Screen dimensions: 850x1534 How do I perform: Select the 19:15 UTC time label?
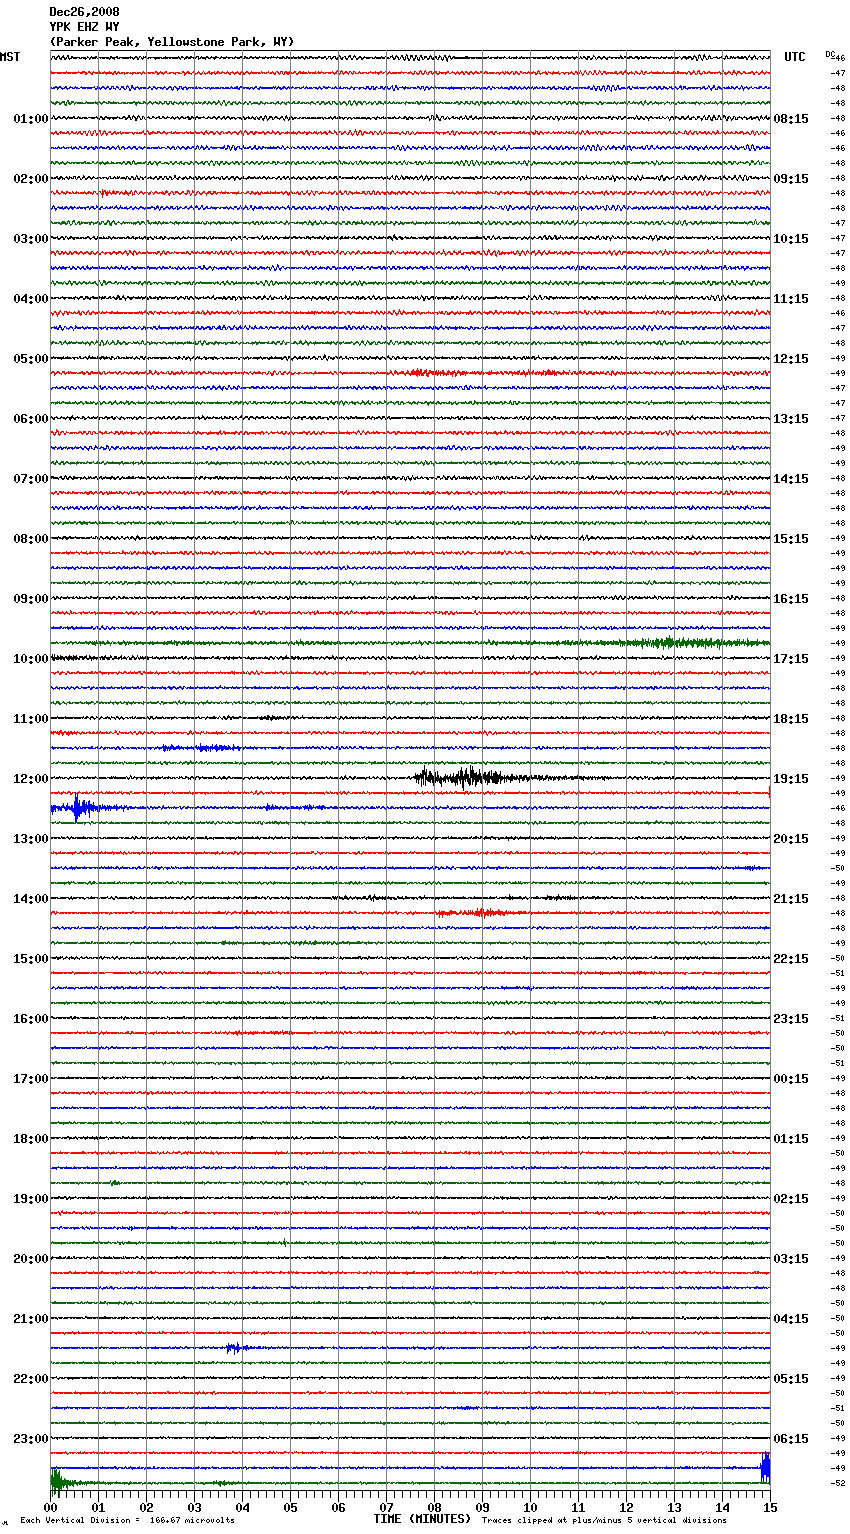pos(791,779)
